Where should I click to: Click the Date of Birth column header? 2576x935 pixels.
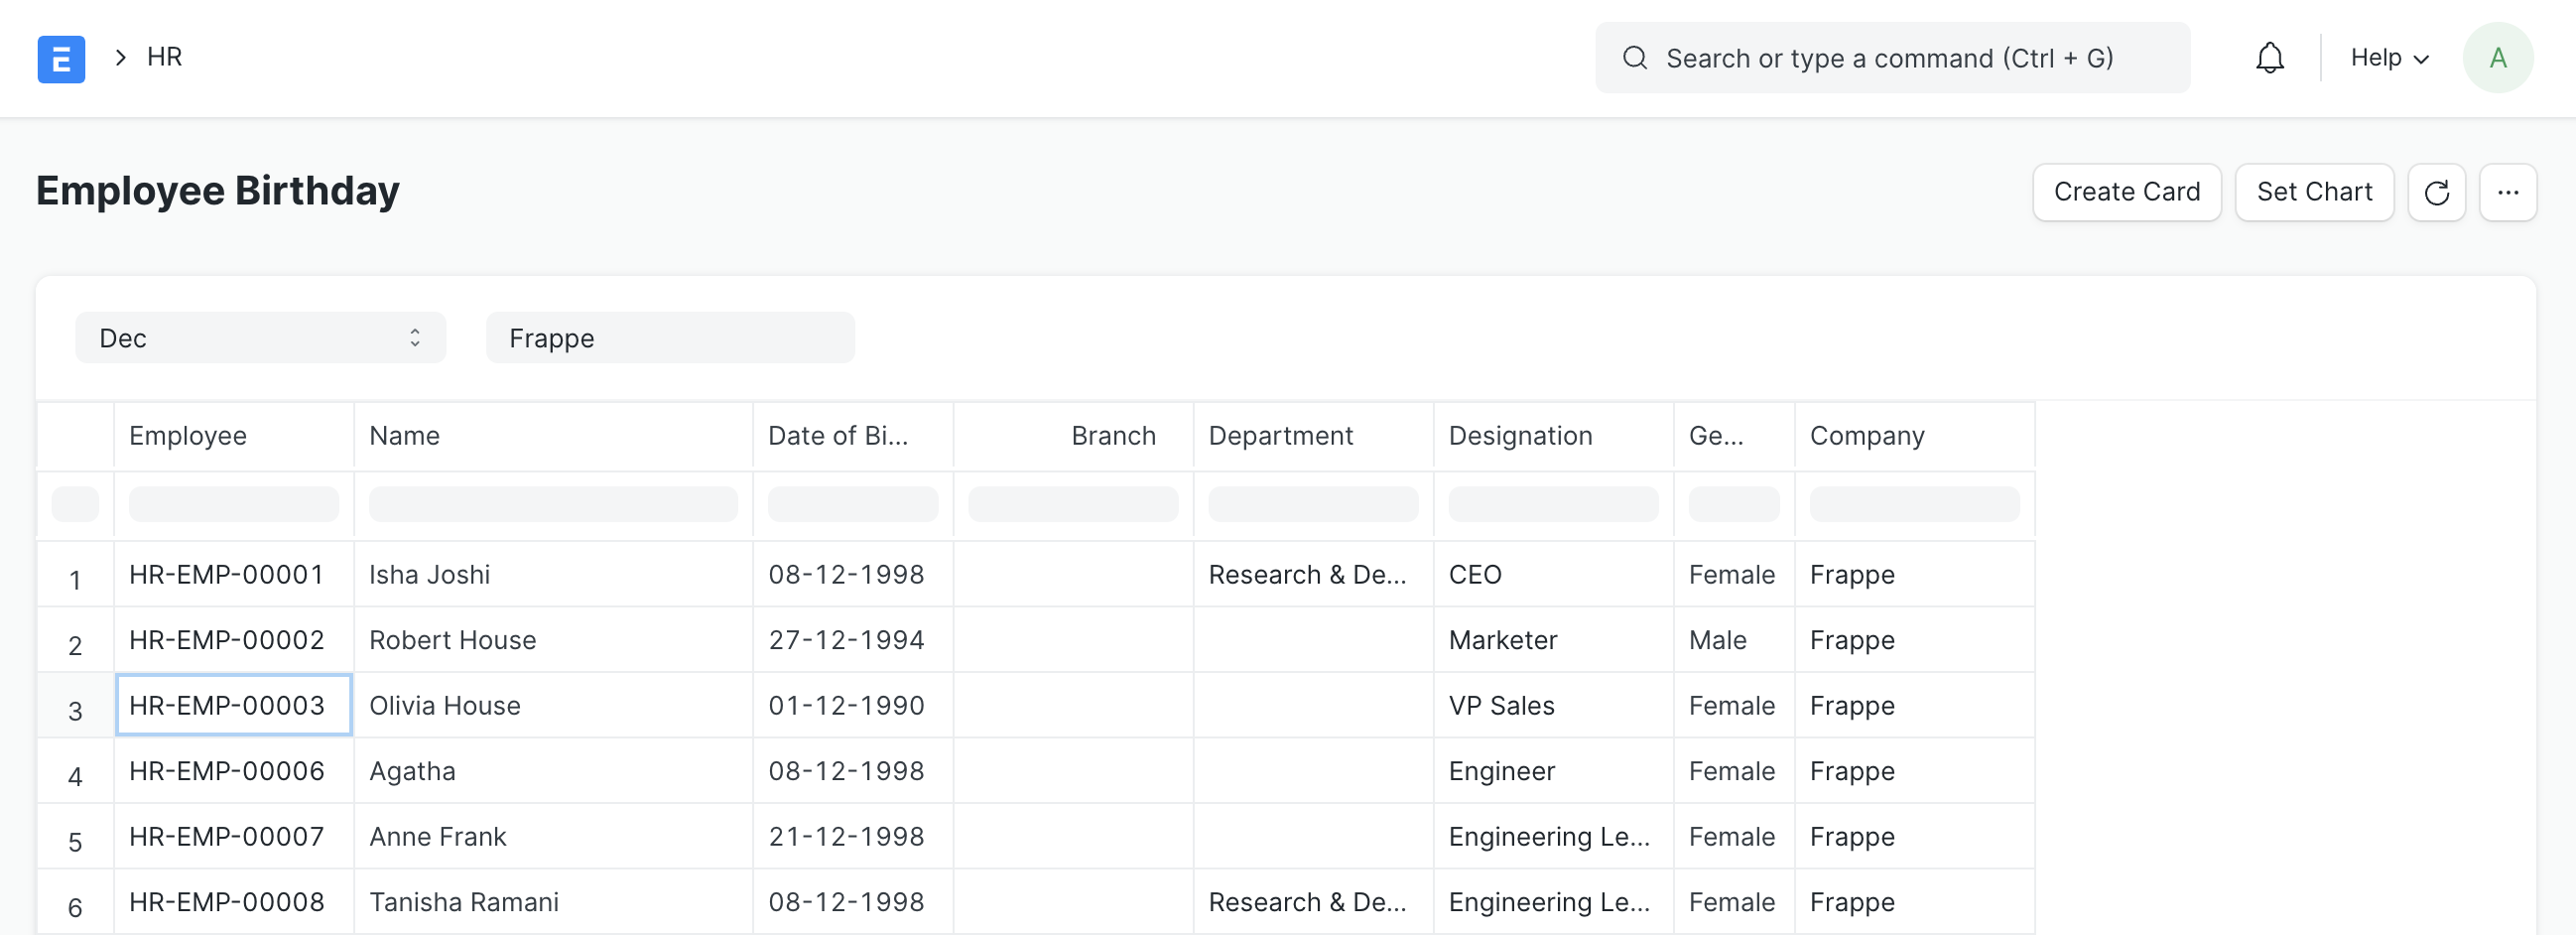tap(838, 436)
